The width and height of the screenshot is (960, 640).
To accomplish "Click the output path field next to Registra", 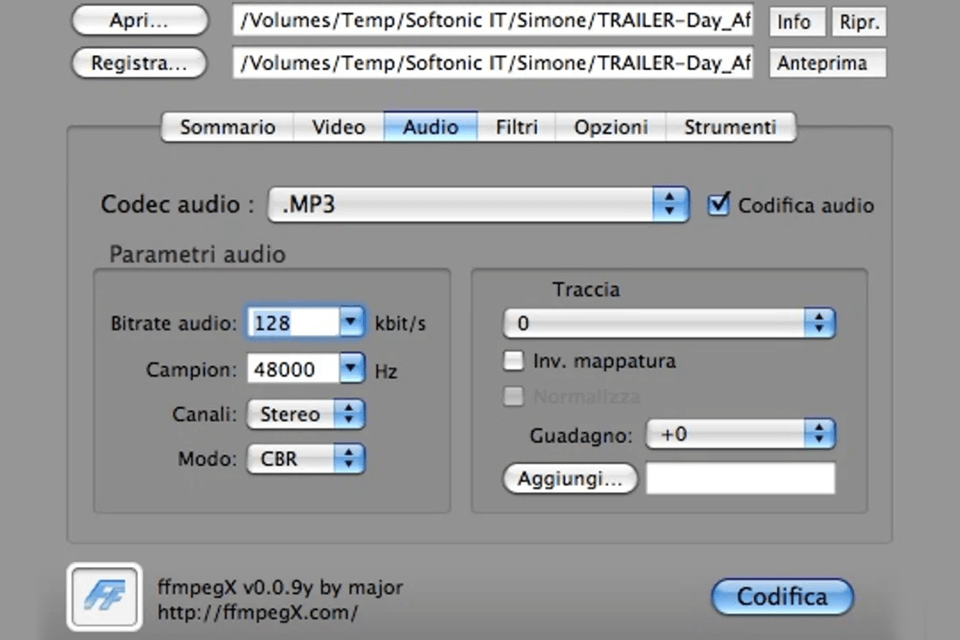I will coord(493,62).
